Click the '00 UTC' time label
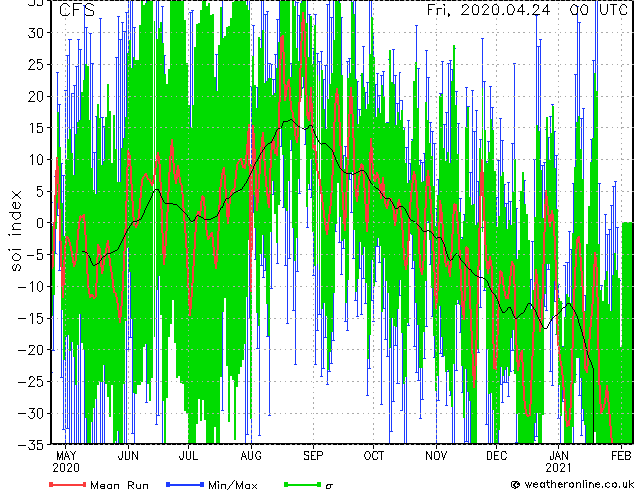Viewport: 634px width, 490px height. coord(598,10)
